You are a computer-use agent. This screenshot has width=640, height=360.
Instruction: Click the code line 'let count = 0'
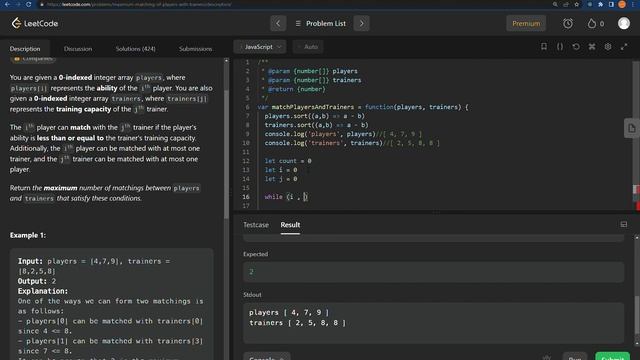(288, 161)
